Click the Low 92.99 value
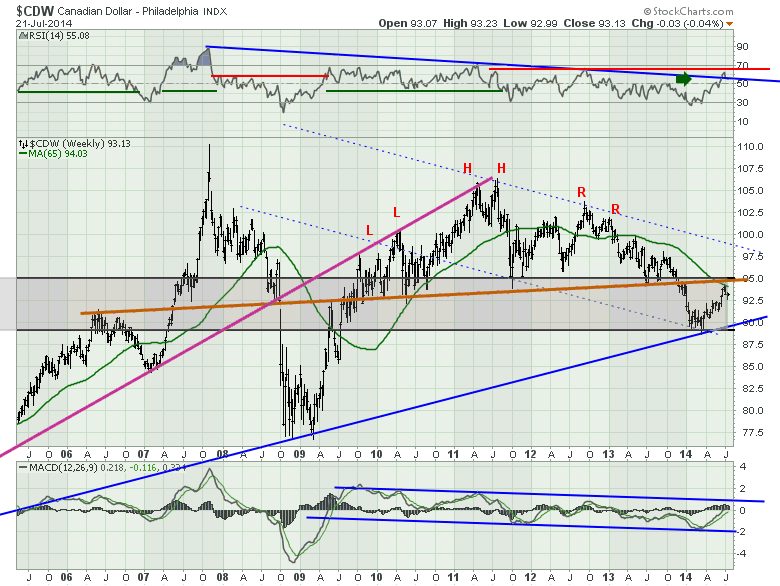The height and width of the screenshot is (586, 780). click(530, 23)
